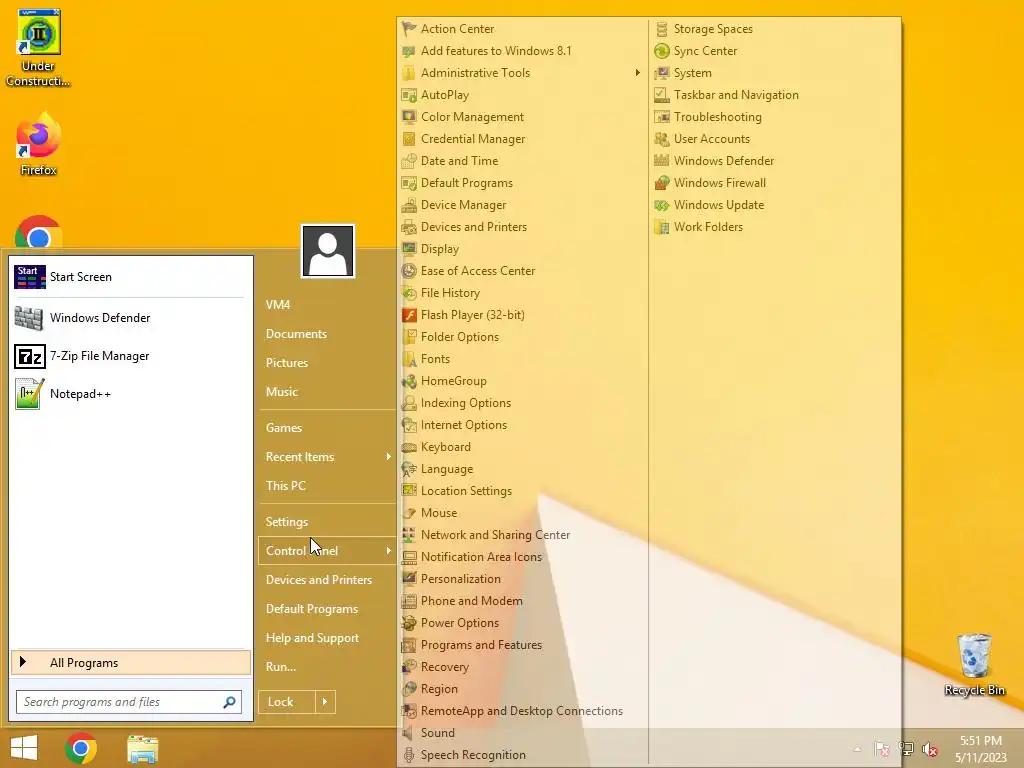The width and height of the screenshot is (1024, 768).
Task: Open HomeGroup icon
Action: [x=409, y=381]
